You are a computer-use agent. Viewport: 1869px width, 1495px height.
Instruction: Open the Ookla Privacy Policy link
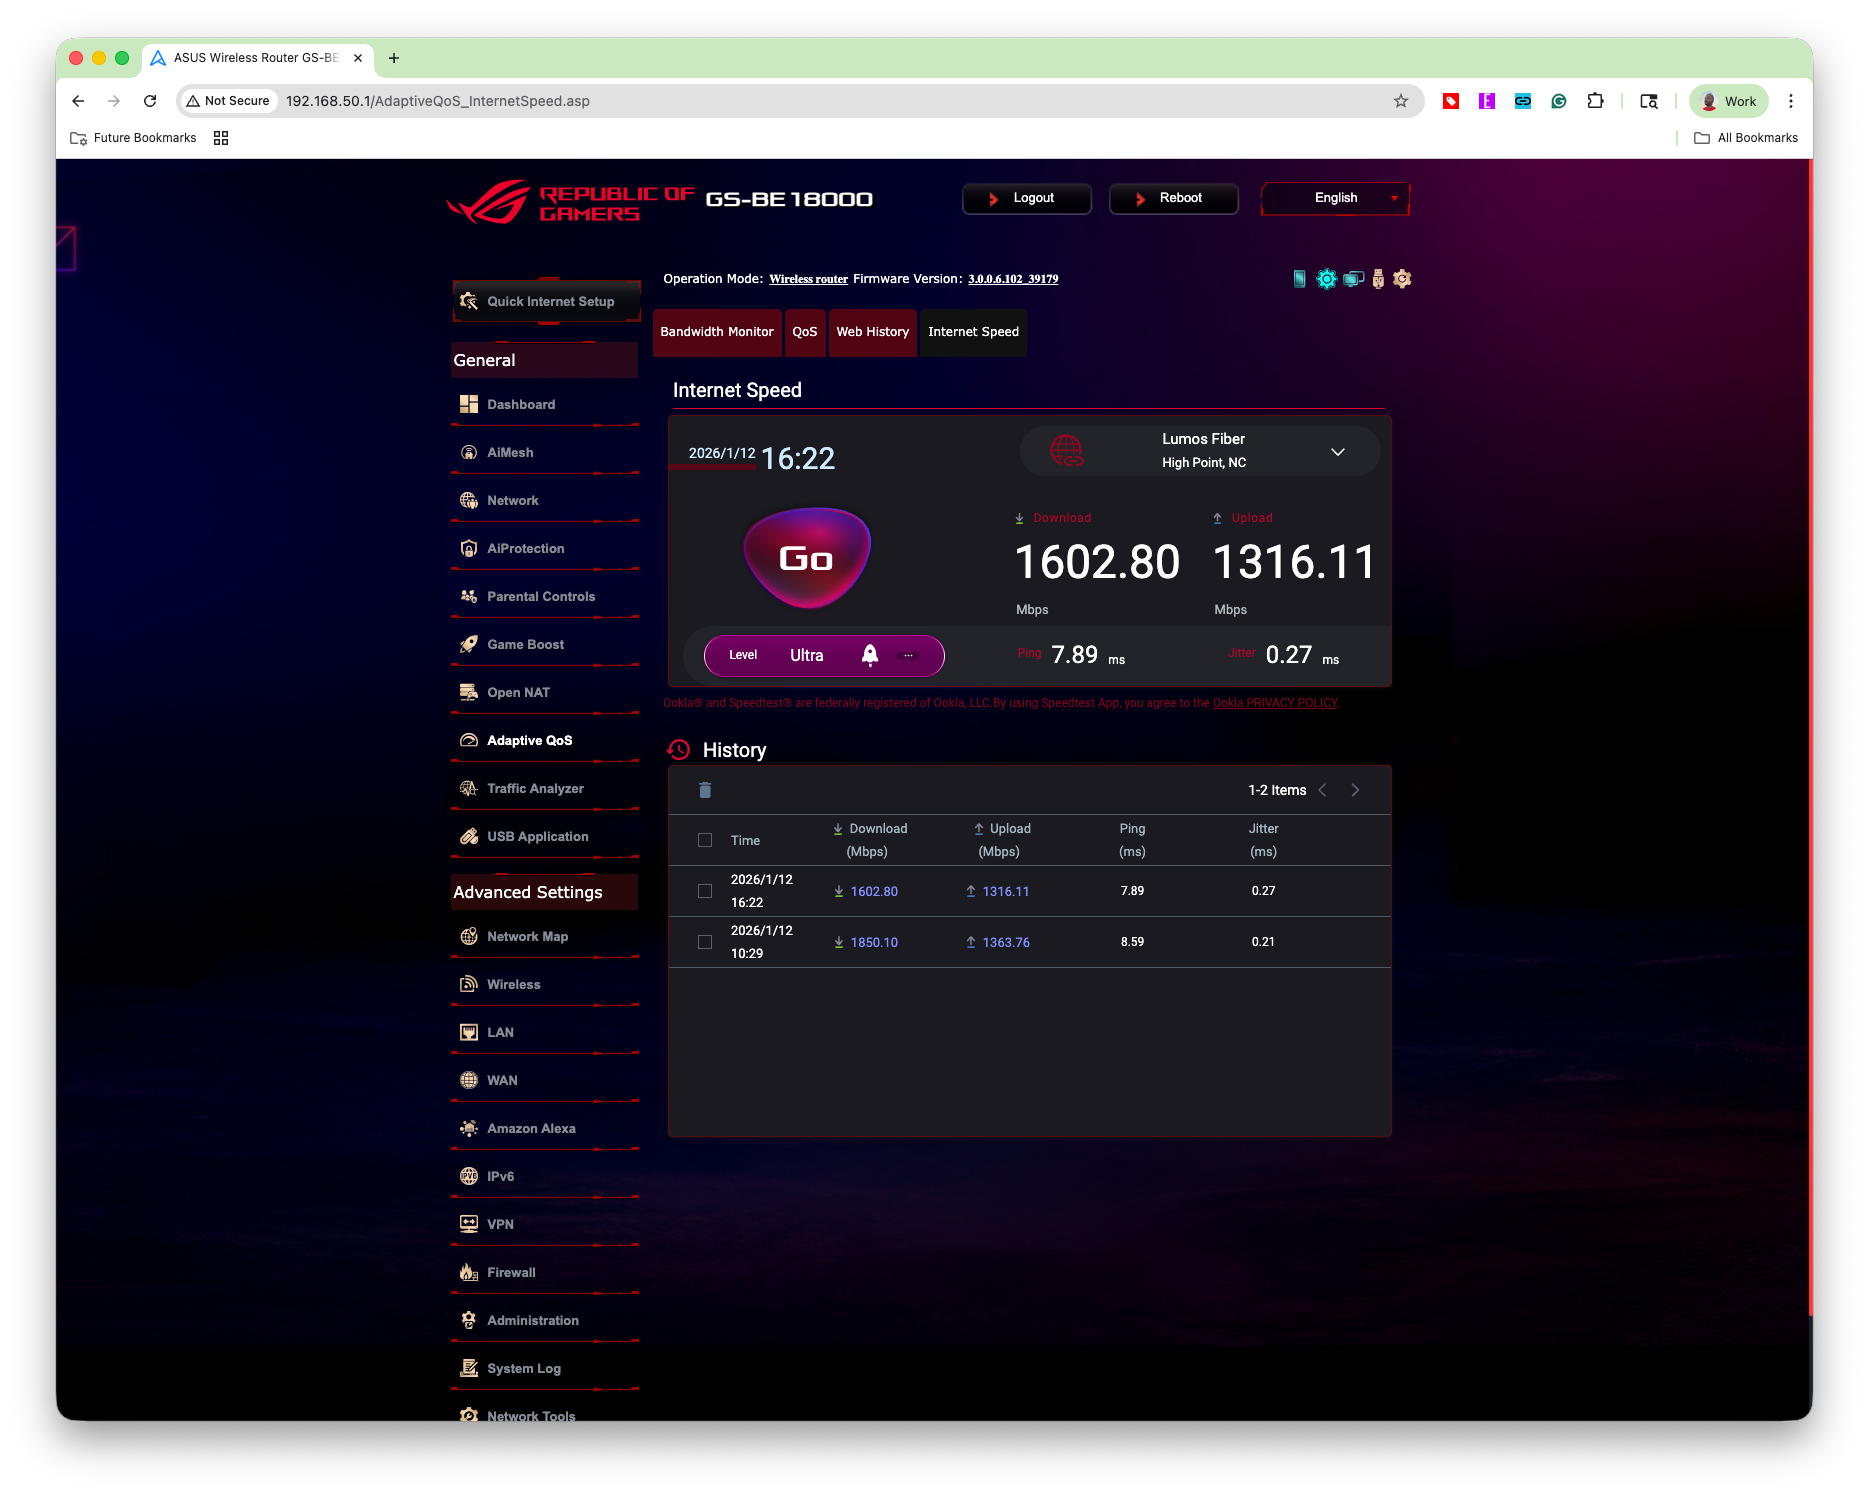coord(1275,702)
